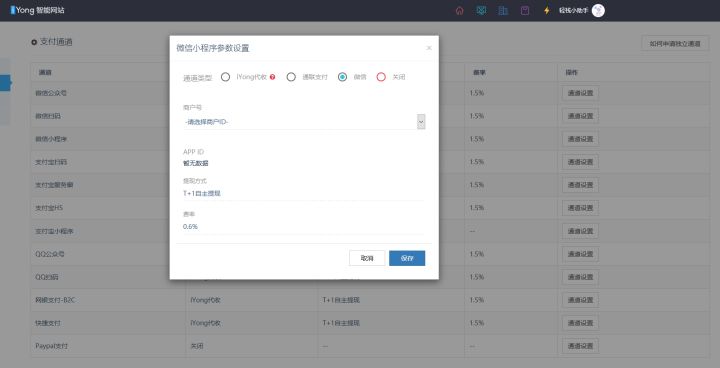Click the QQ公众号 channel name cell
Viewport: 720px width, 368px height.
coord(50,254)
